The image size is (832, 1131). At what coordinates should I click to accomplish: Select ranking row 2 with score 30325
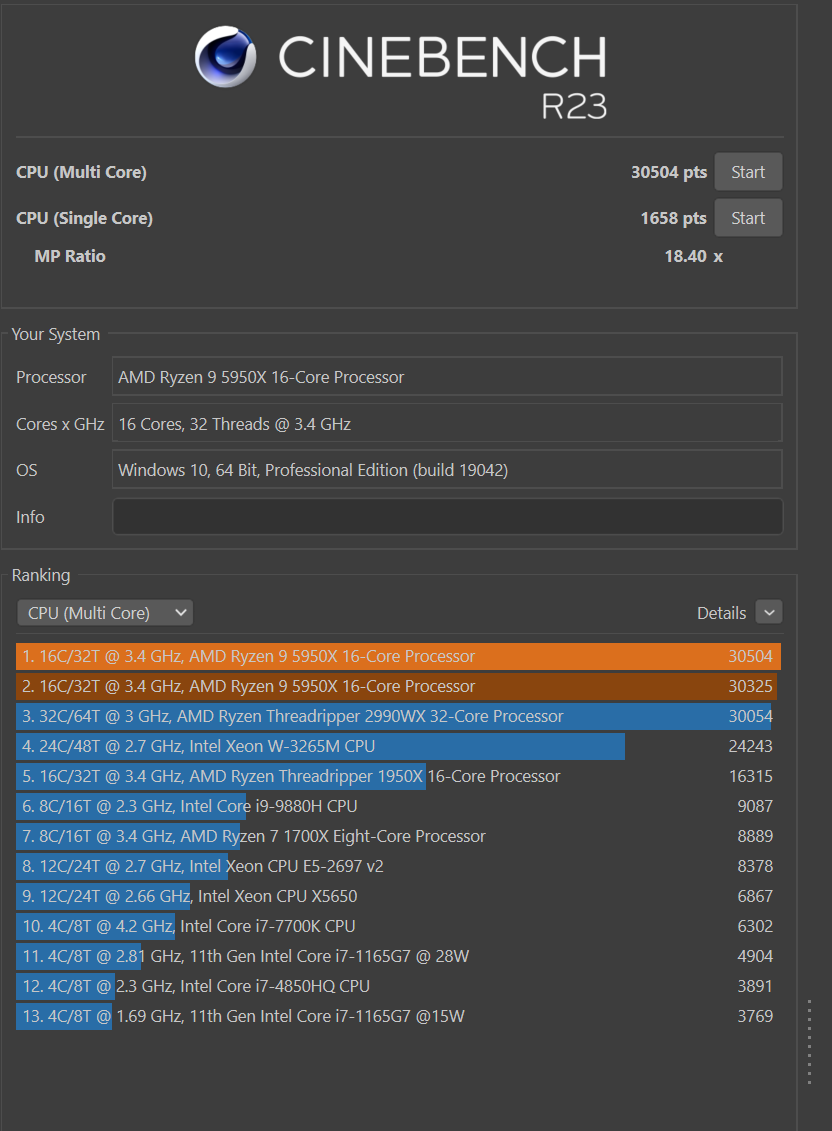coord(398,686)
